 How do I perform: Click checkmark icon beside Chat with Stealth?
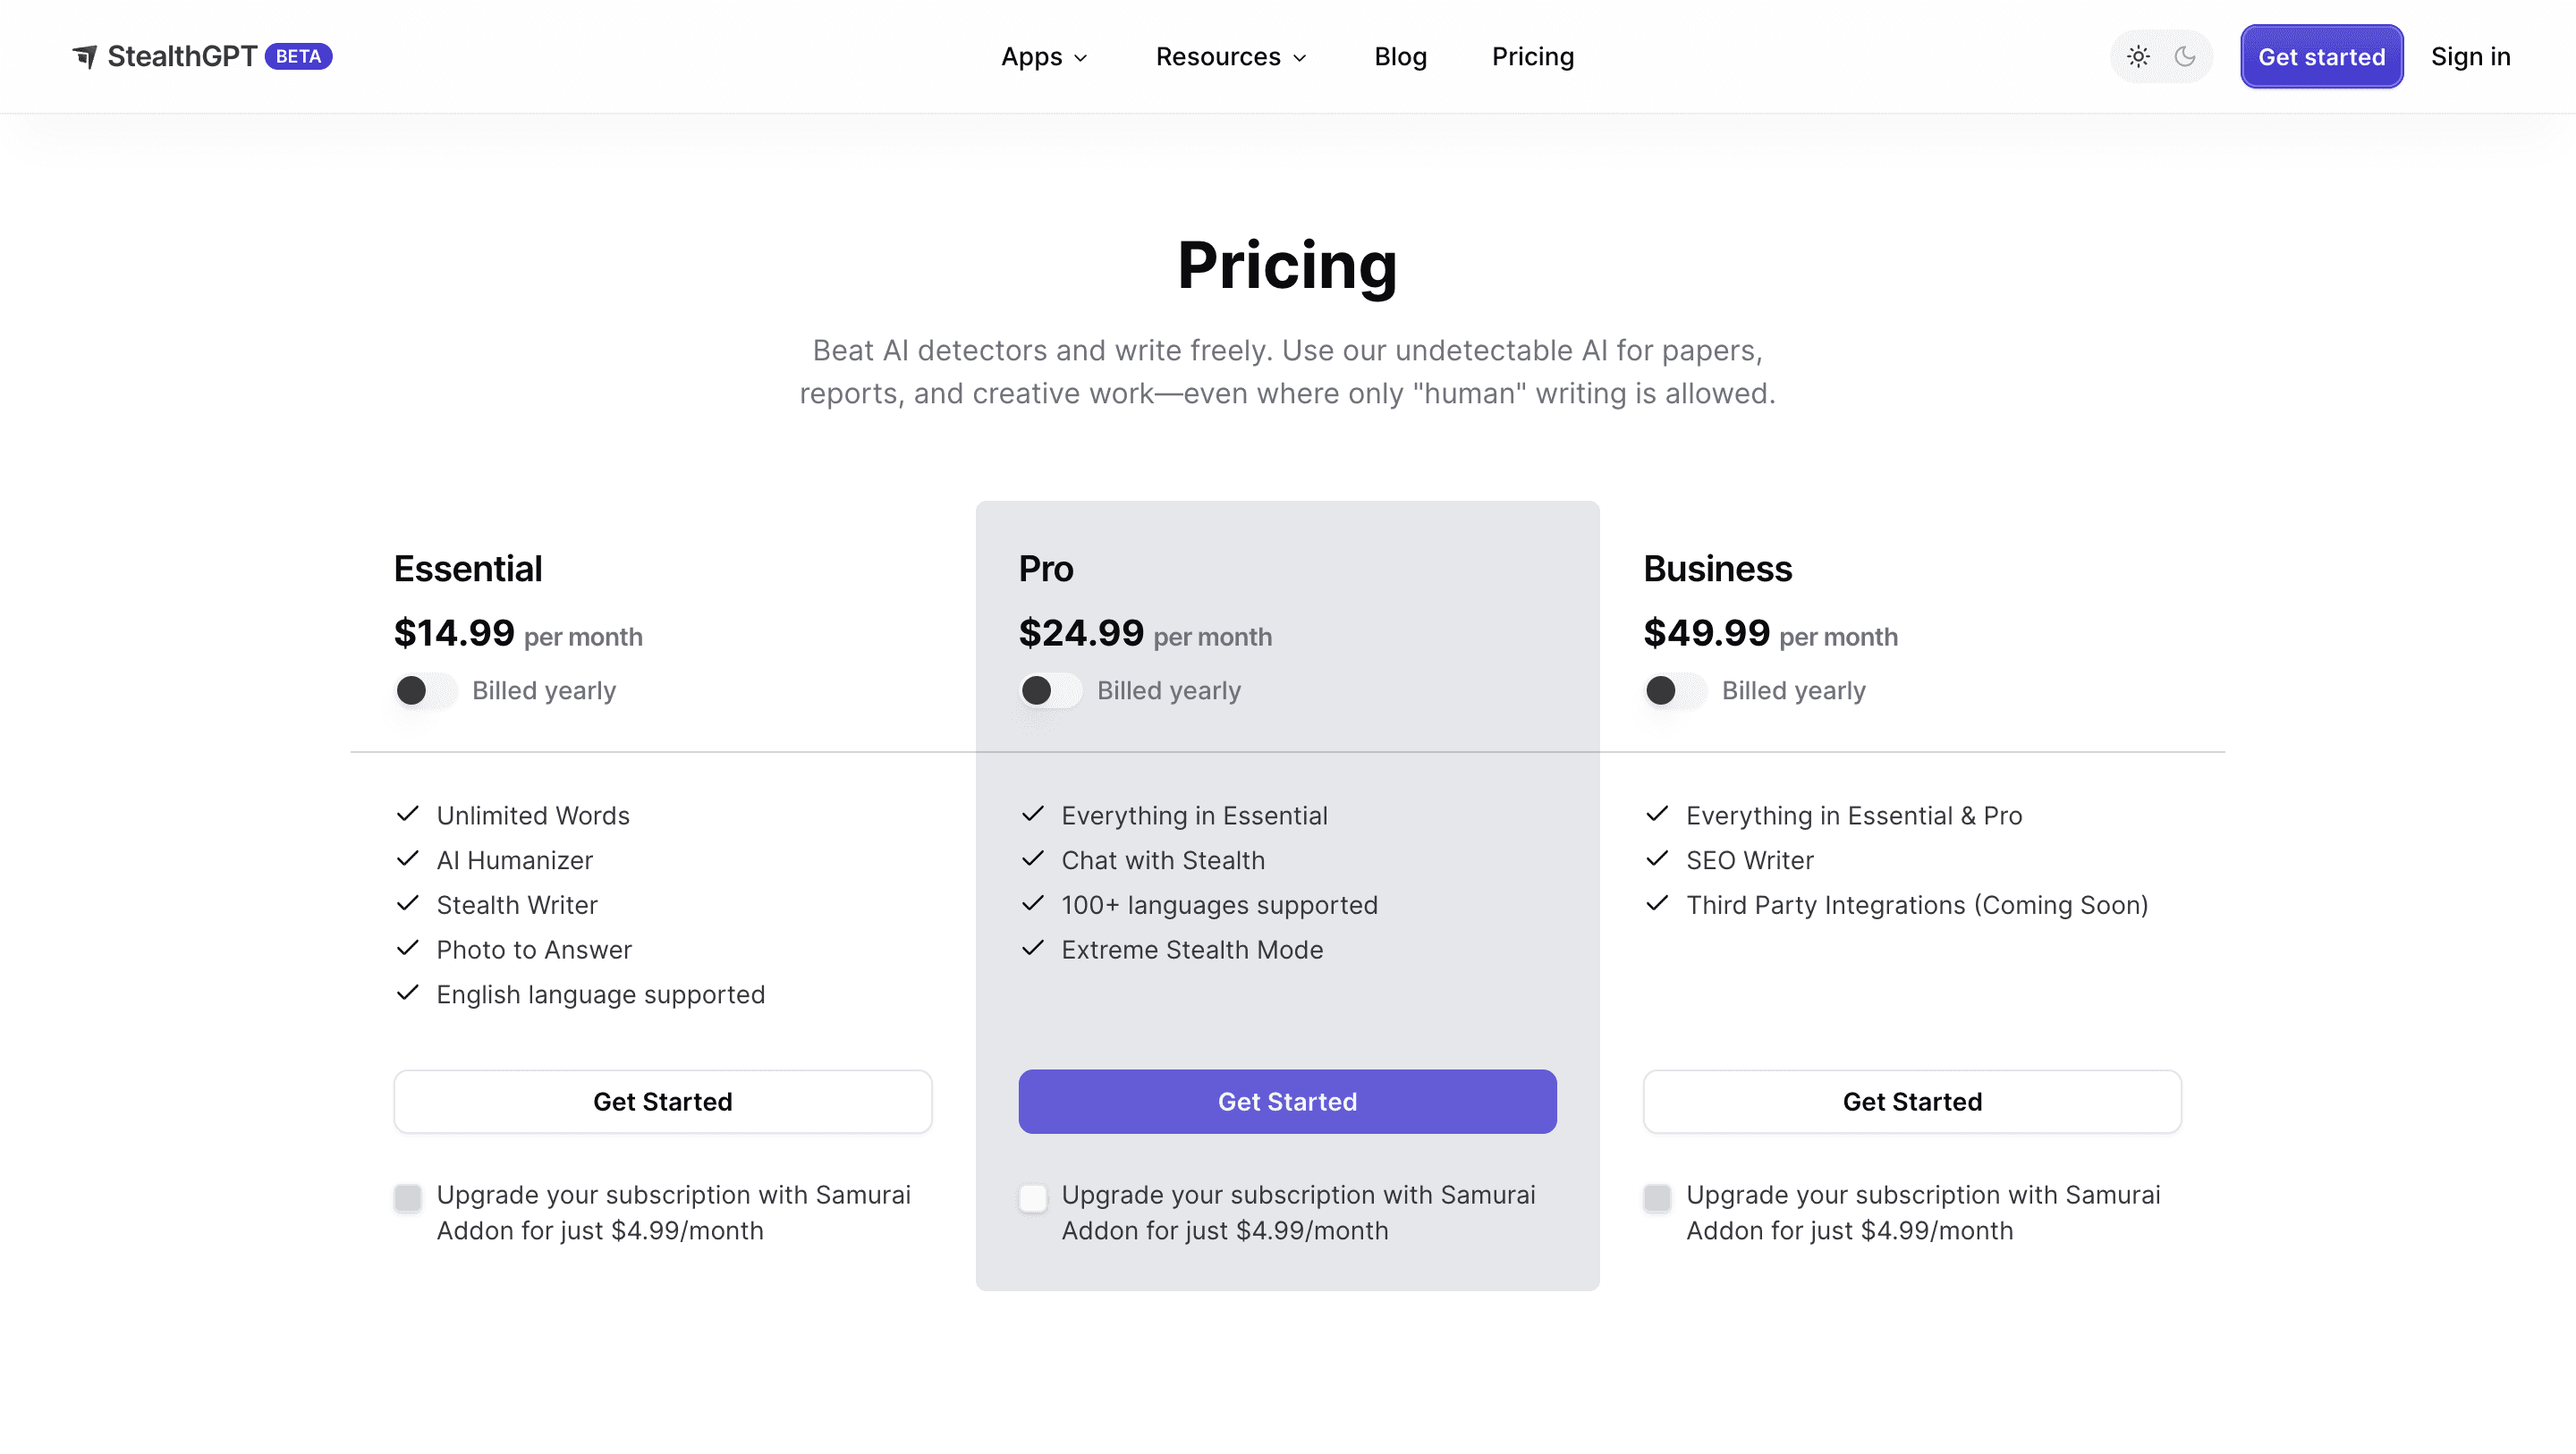point(1032,859)
